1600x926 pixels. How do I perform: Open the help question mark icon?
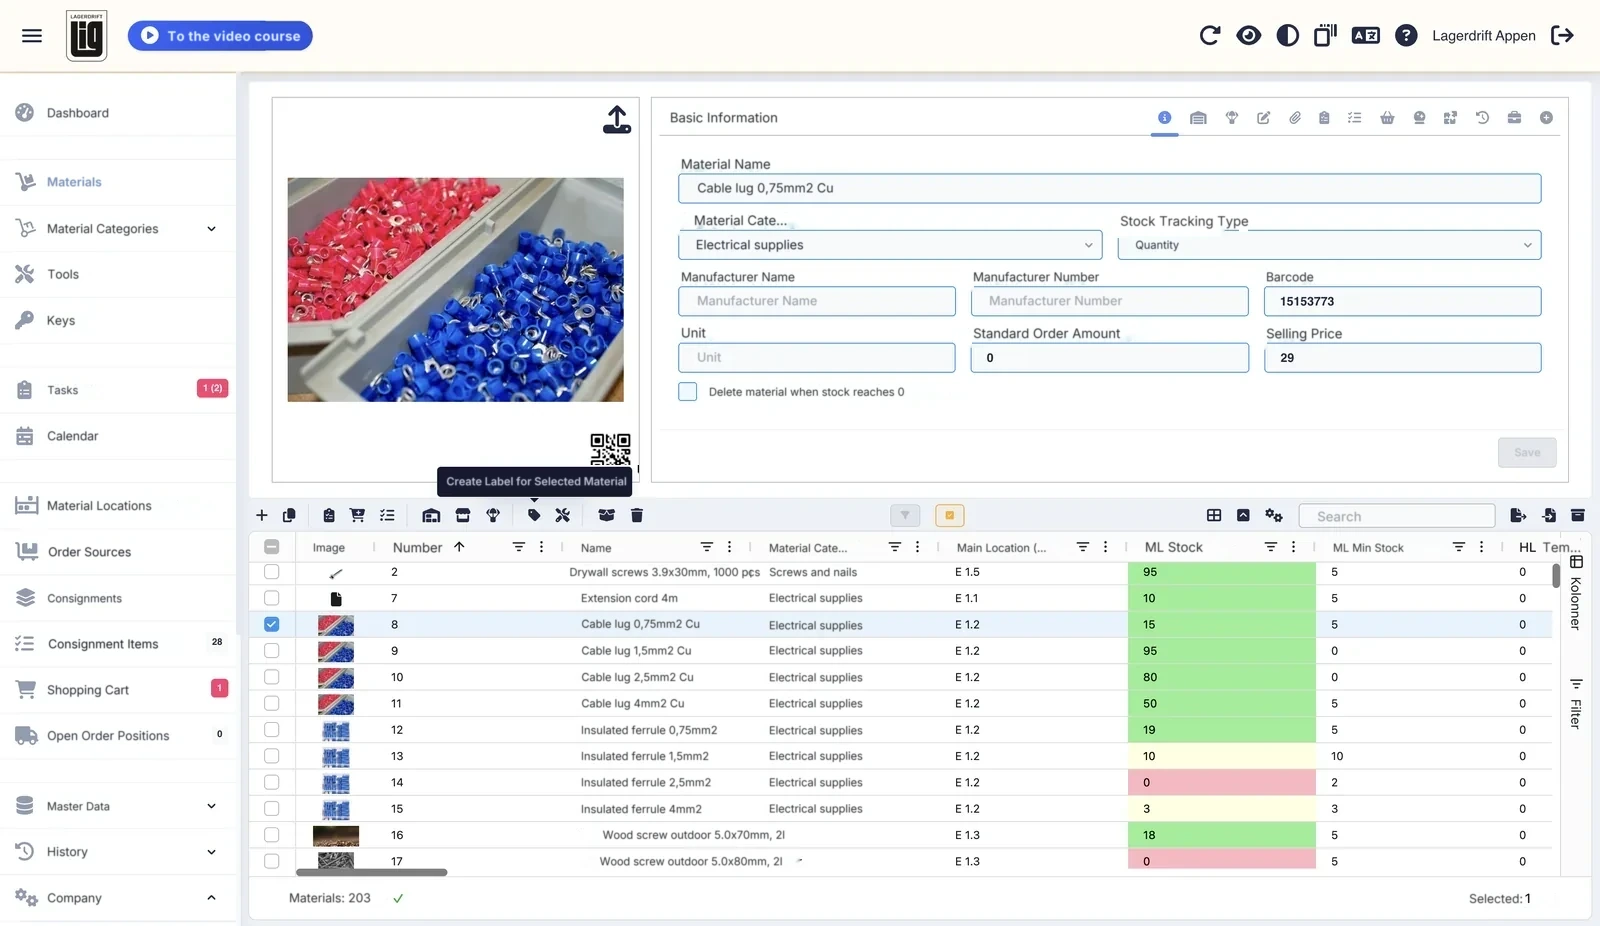(1406, 36)
